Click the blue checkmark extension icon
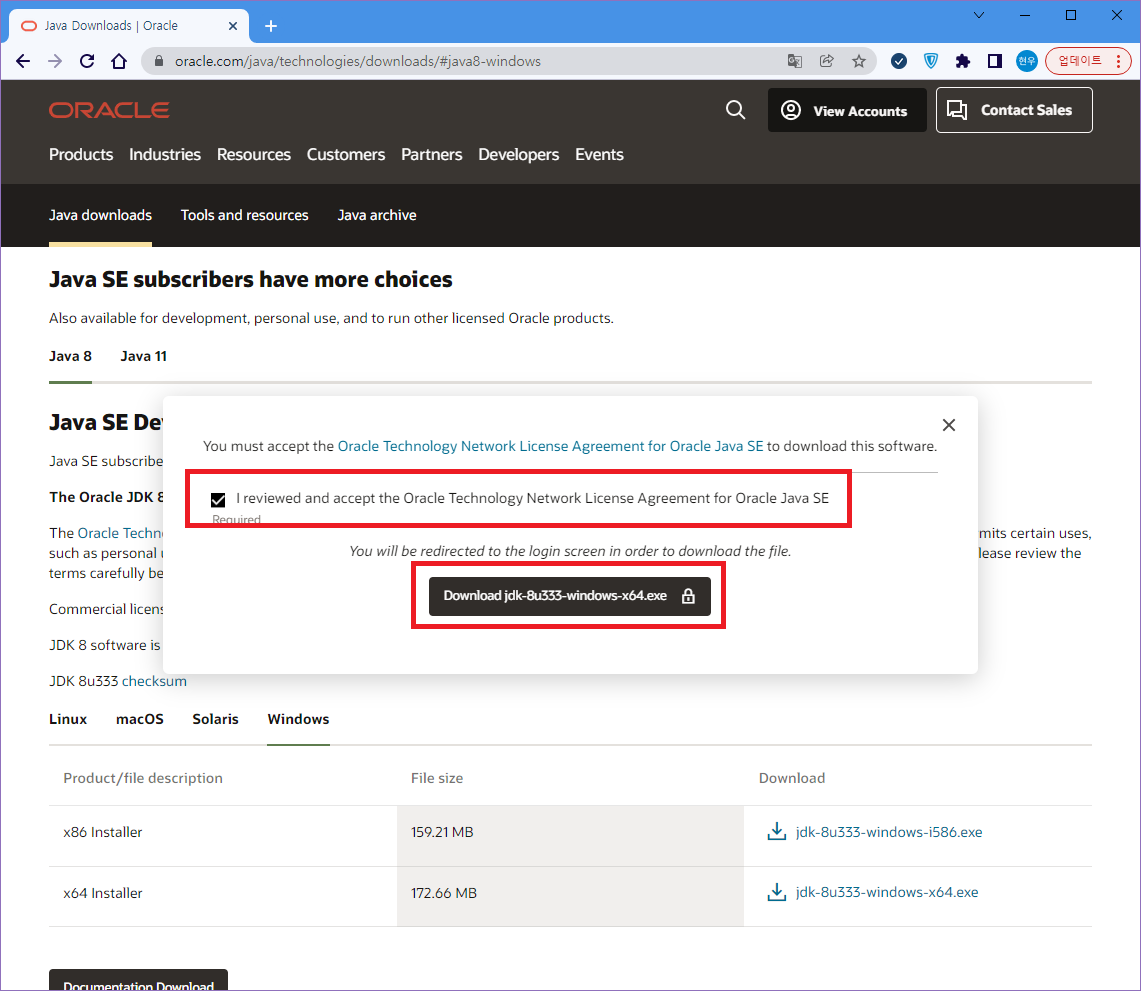This screenshot has height=991, width=1141. 899,61
